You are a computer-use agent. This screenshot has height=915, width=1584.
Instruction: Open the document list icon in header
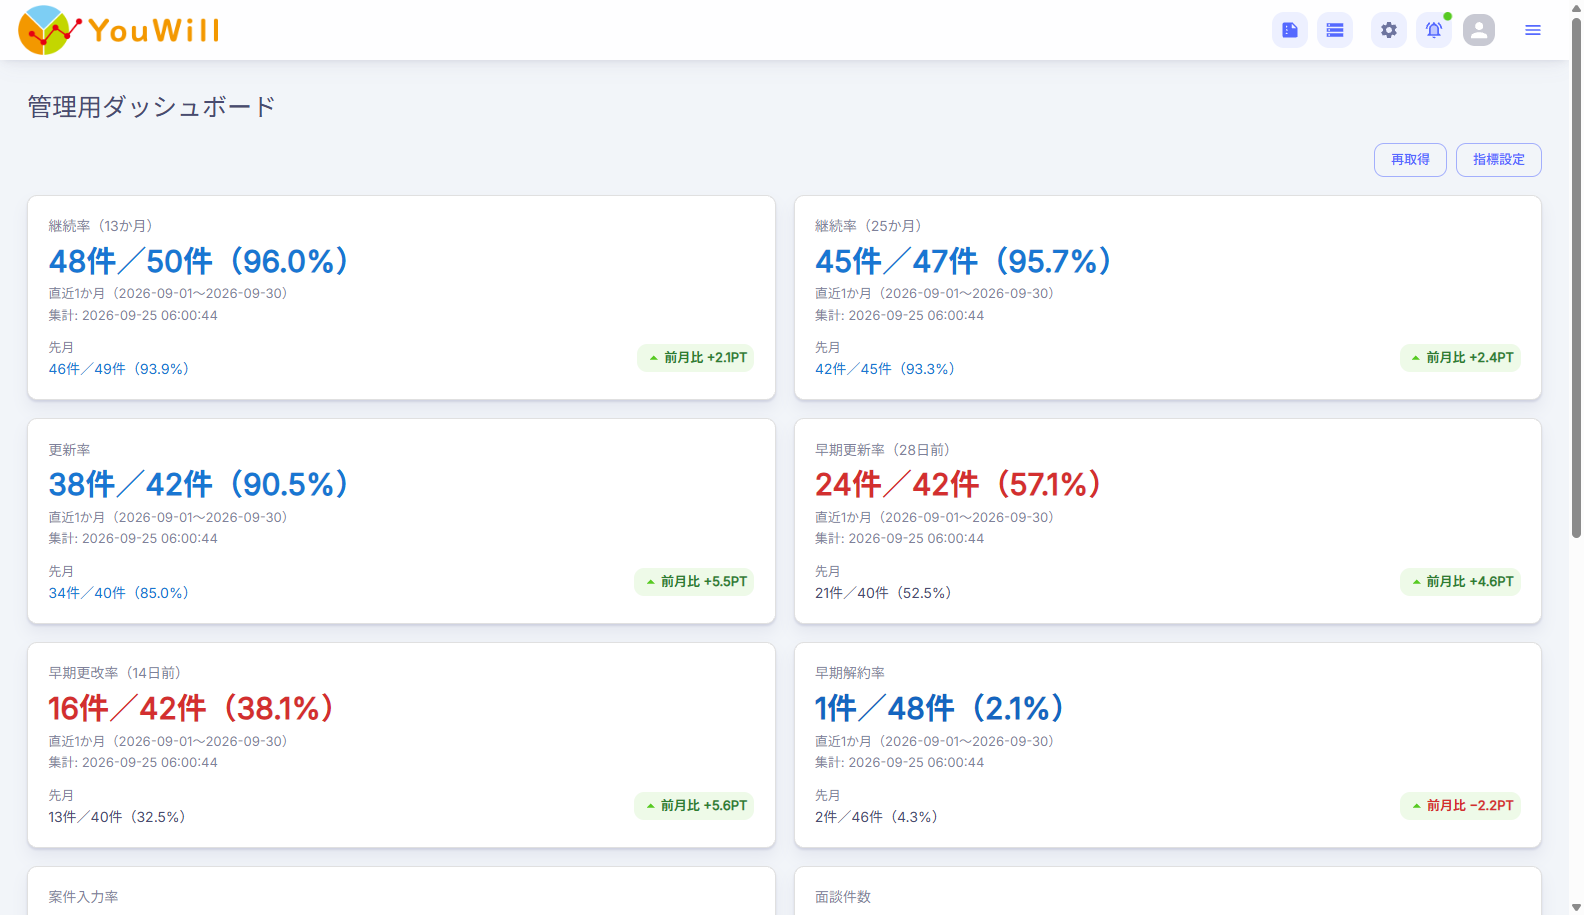[x=1290, y=30]
